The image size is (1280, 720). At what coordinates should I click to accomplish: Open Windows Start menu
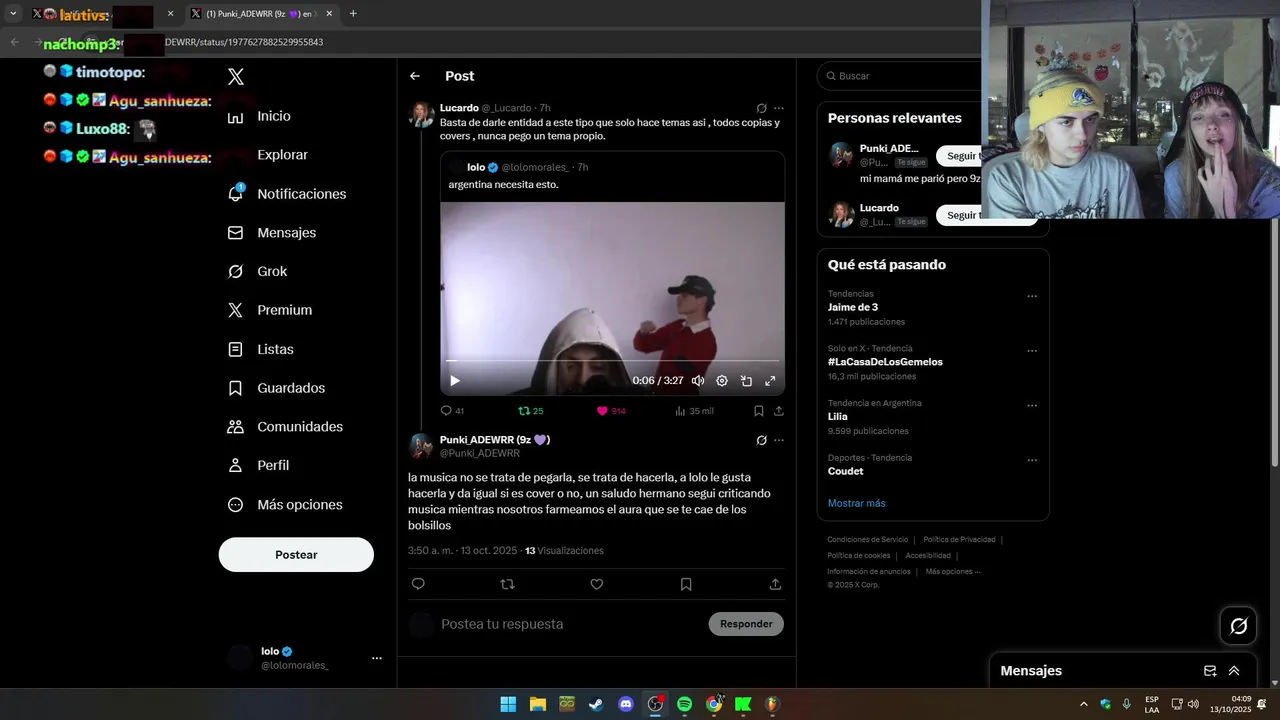(508, 704)
